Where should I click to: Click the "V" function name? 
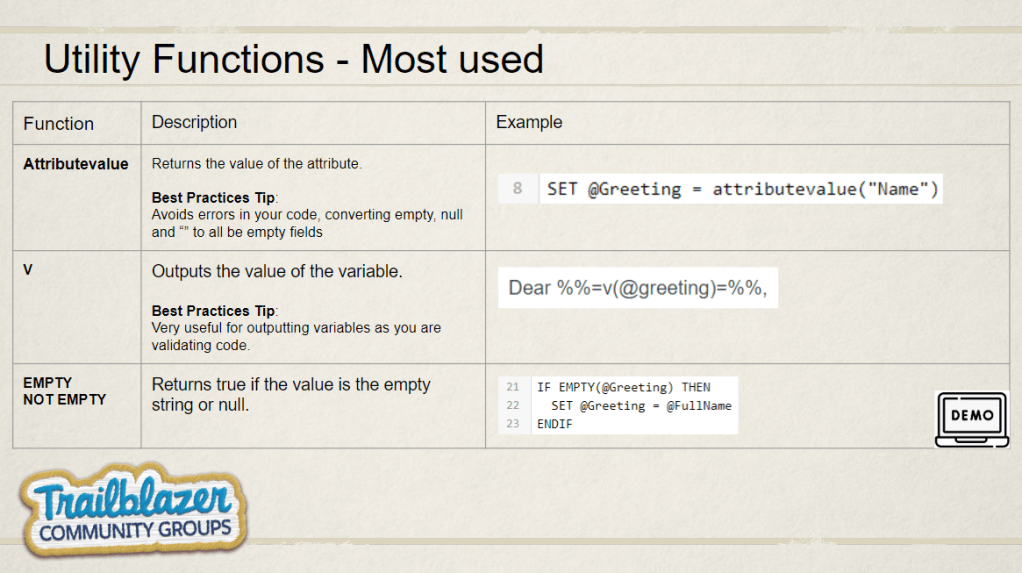coord(28,269)
